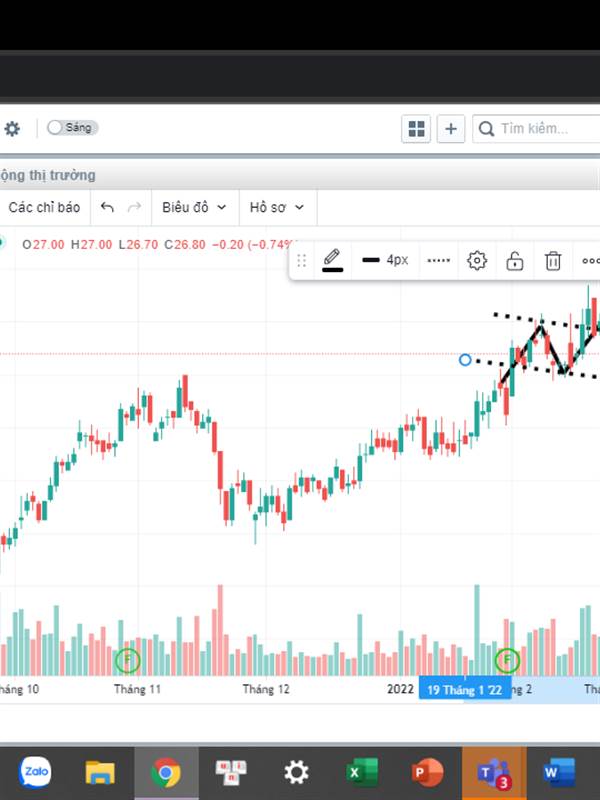
Task: Open Zalo from the taskbar
Action: 35,771
